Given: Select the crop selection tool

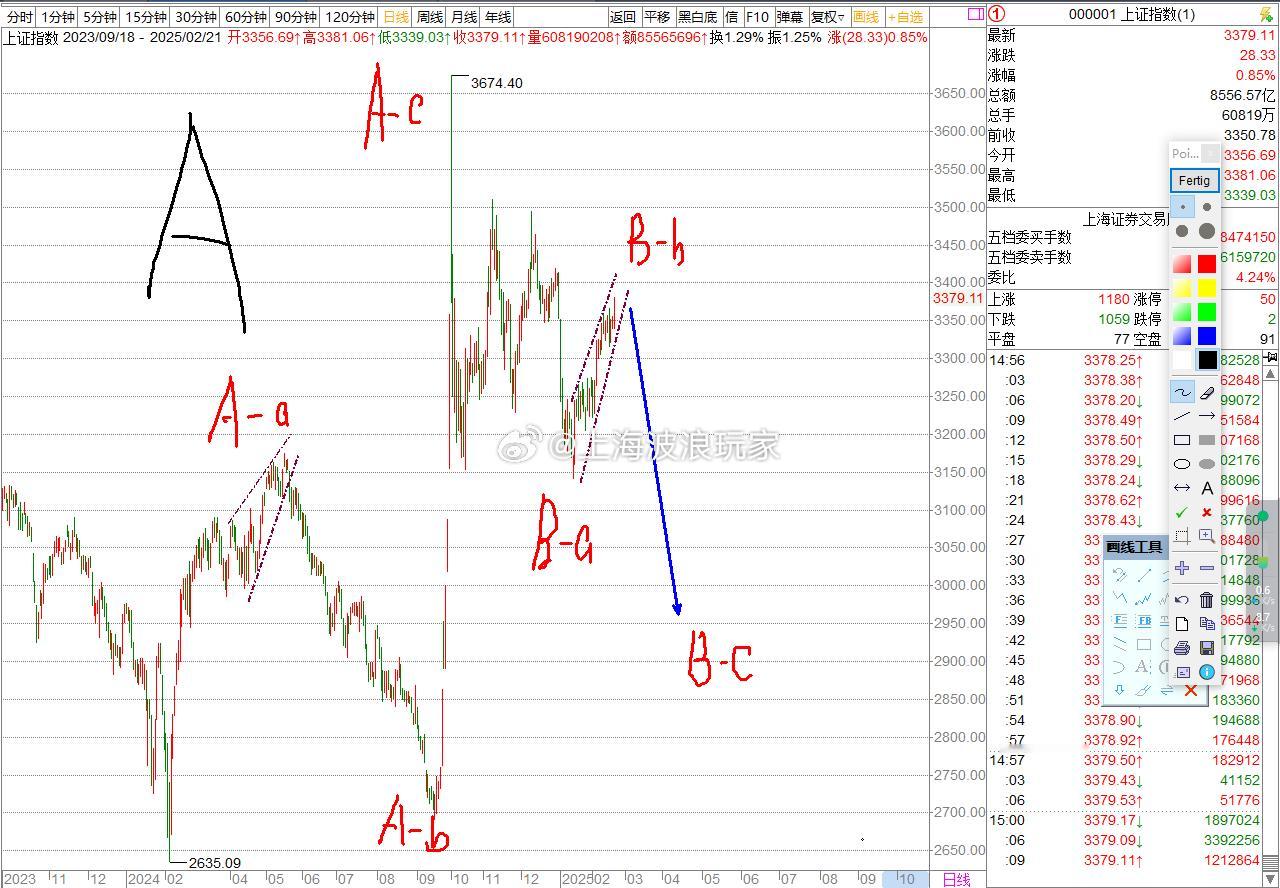Looking at the screenshot, I should tap(1182, 536).
